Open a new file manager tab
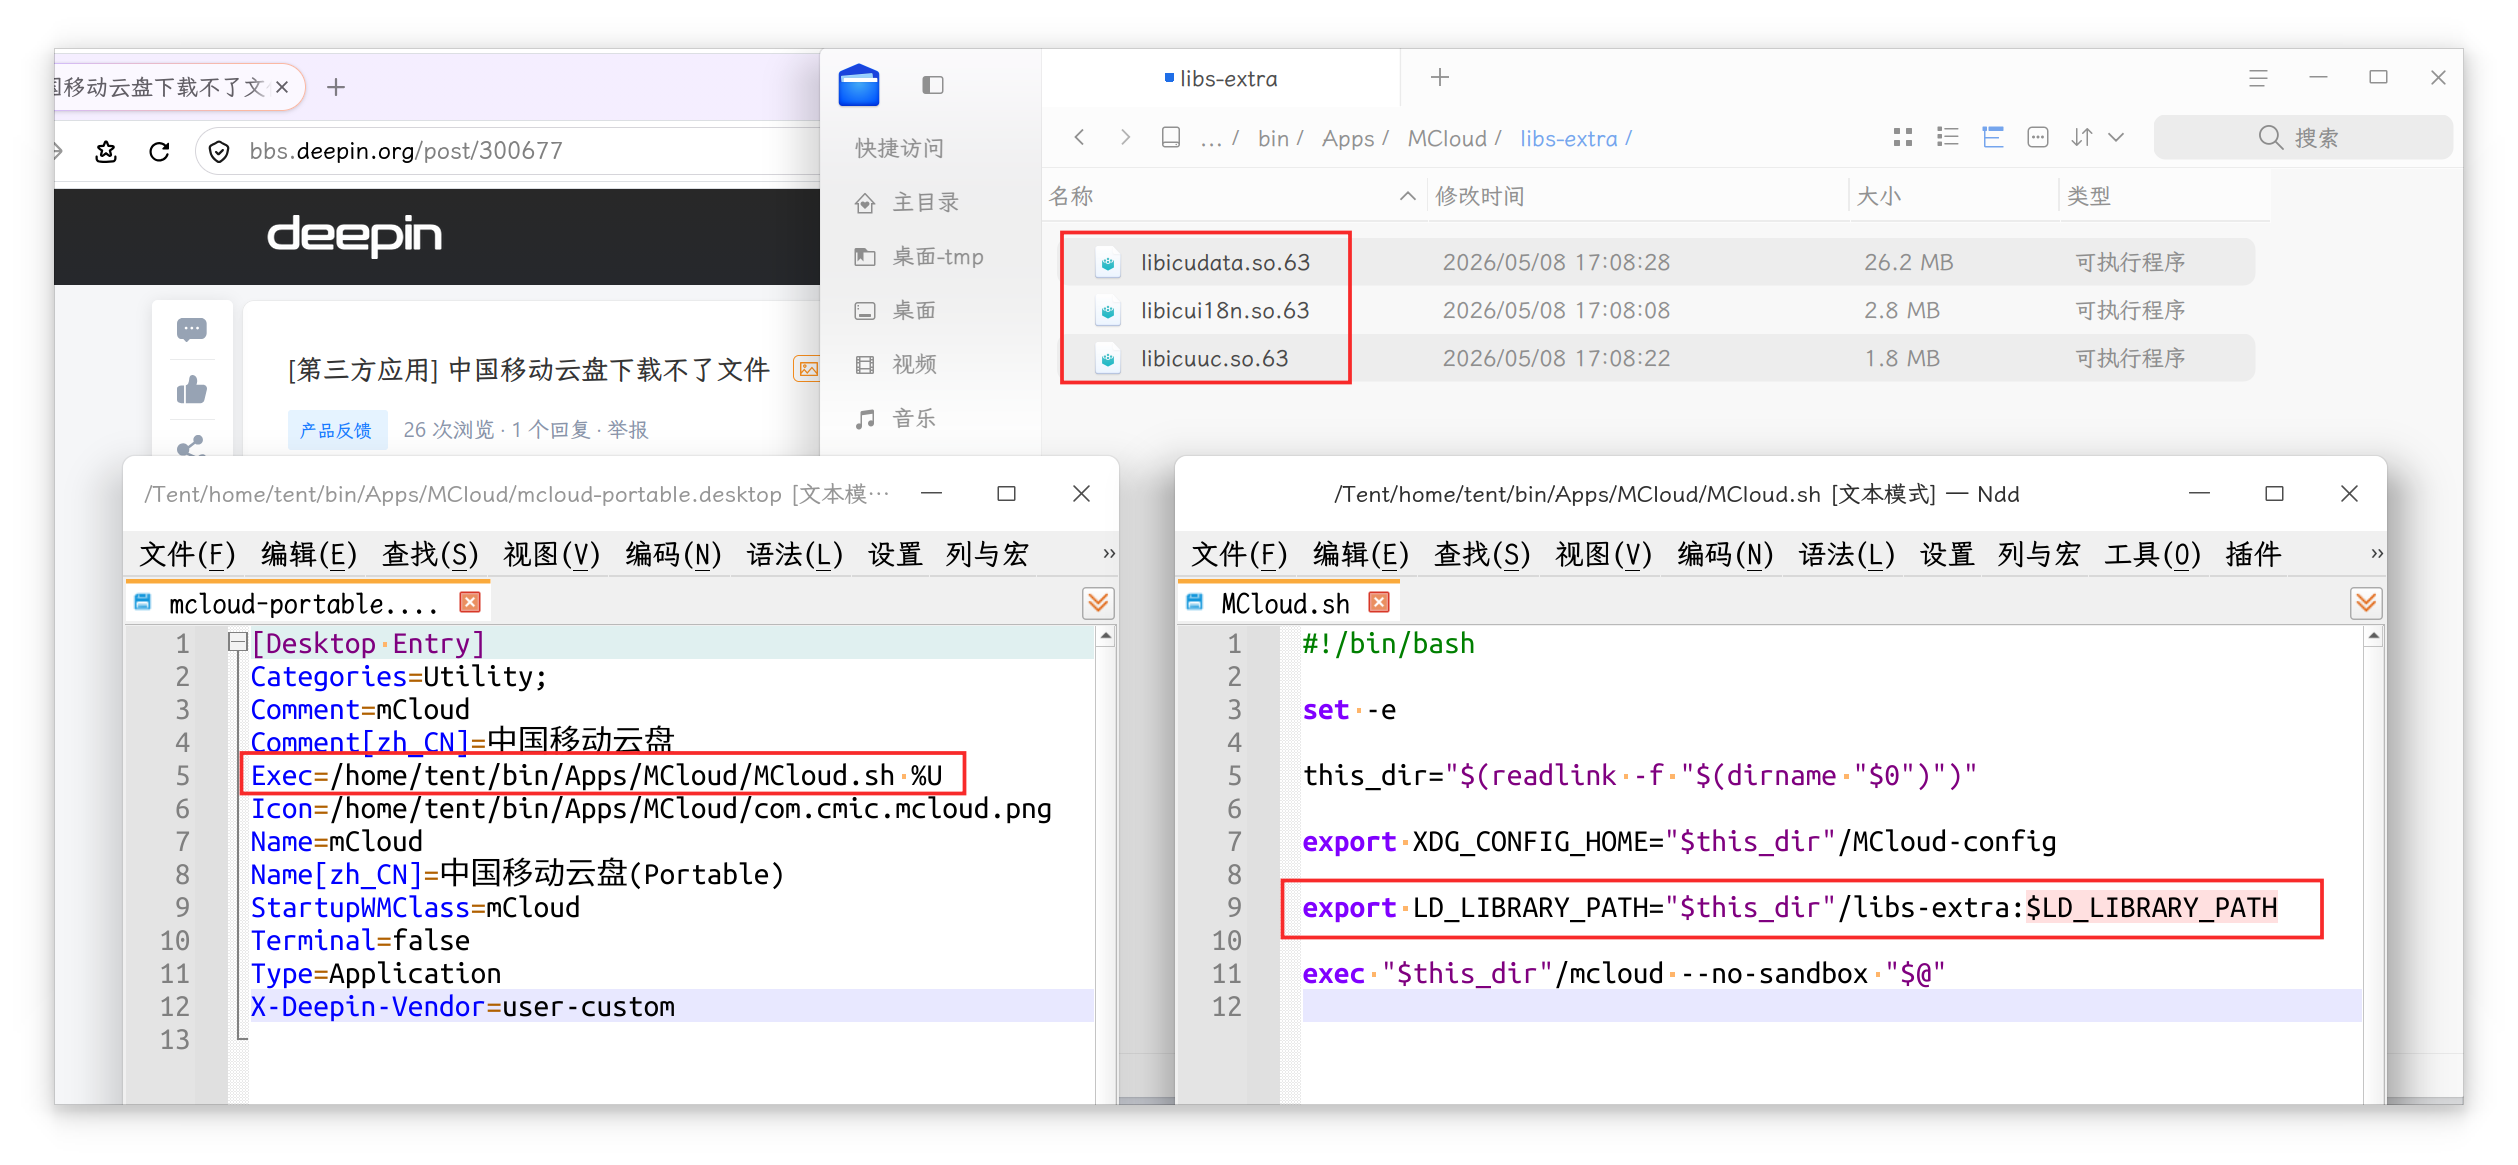 (x=1439, y=77)
